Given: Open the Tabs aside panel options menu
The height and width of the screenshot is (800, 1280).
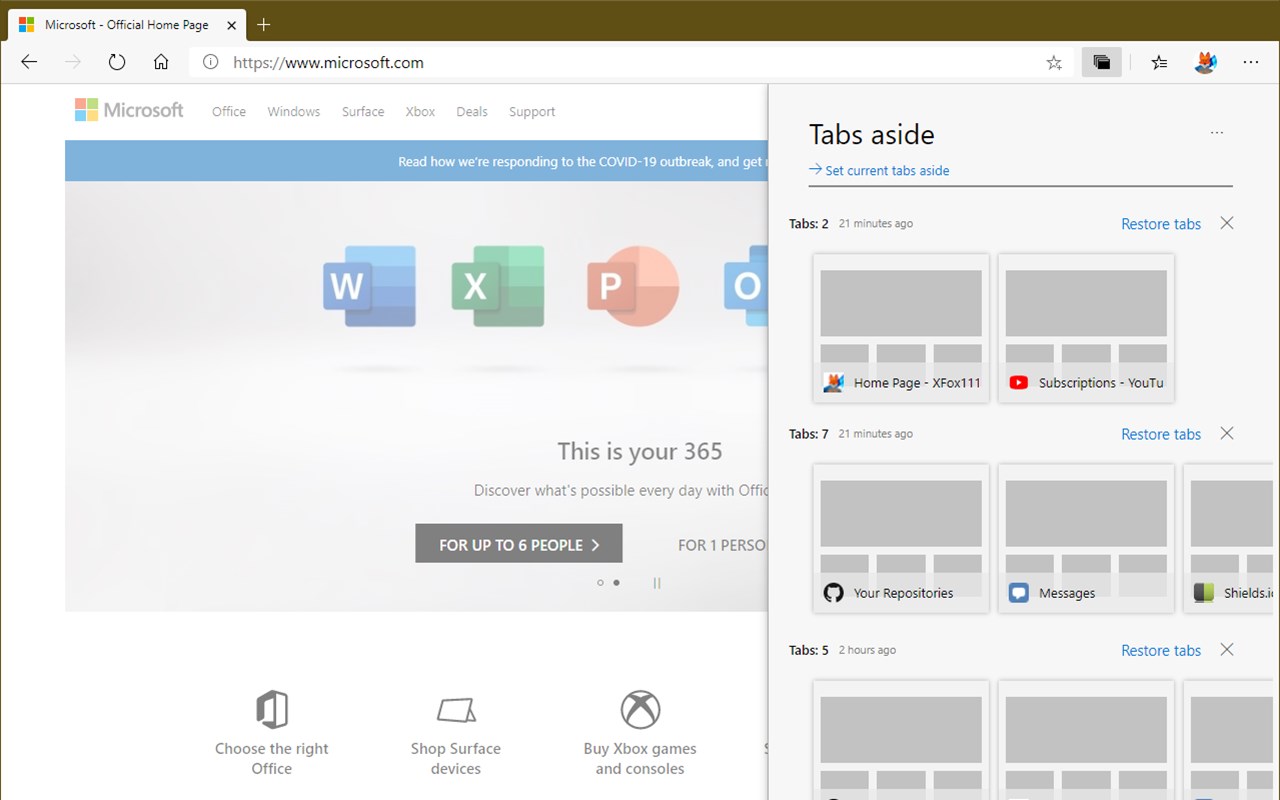Looking at the screenshot, I should tap(1217, 133).
